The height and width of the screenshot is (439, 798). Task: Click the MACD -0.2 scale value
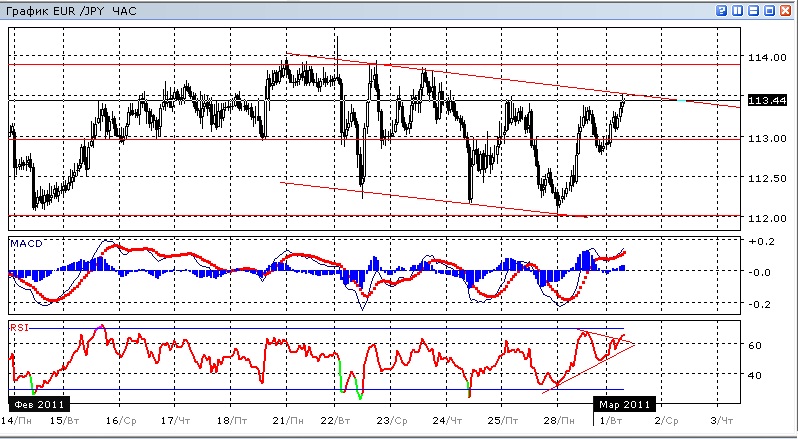point(761,304)
